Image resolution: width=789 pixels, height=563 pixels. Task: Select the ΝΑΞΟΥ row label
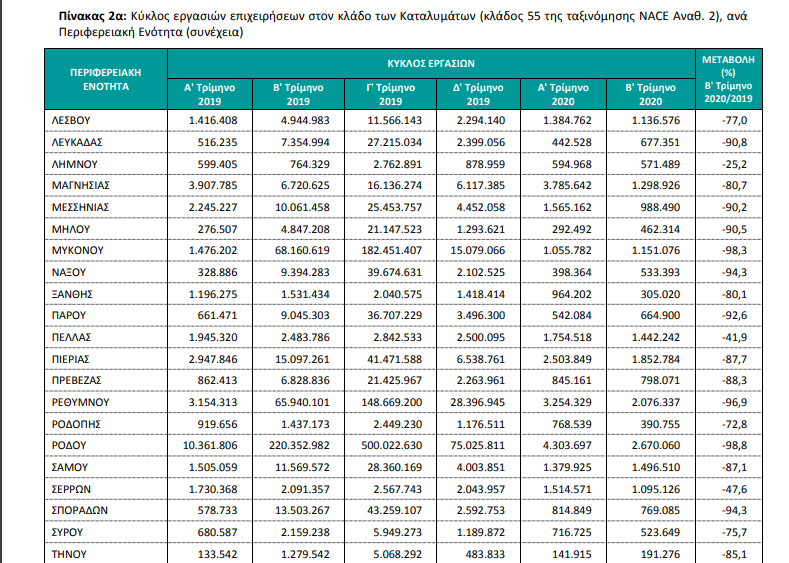coord(69,273)
